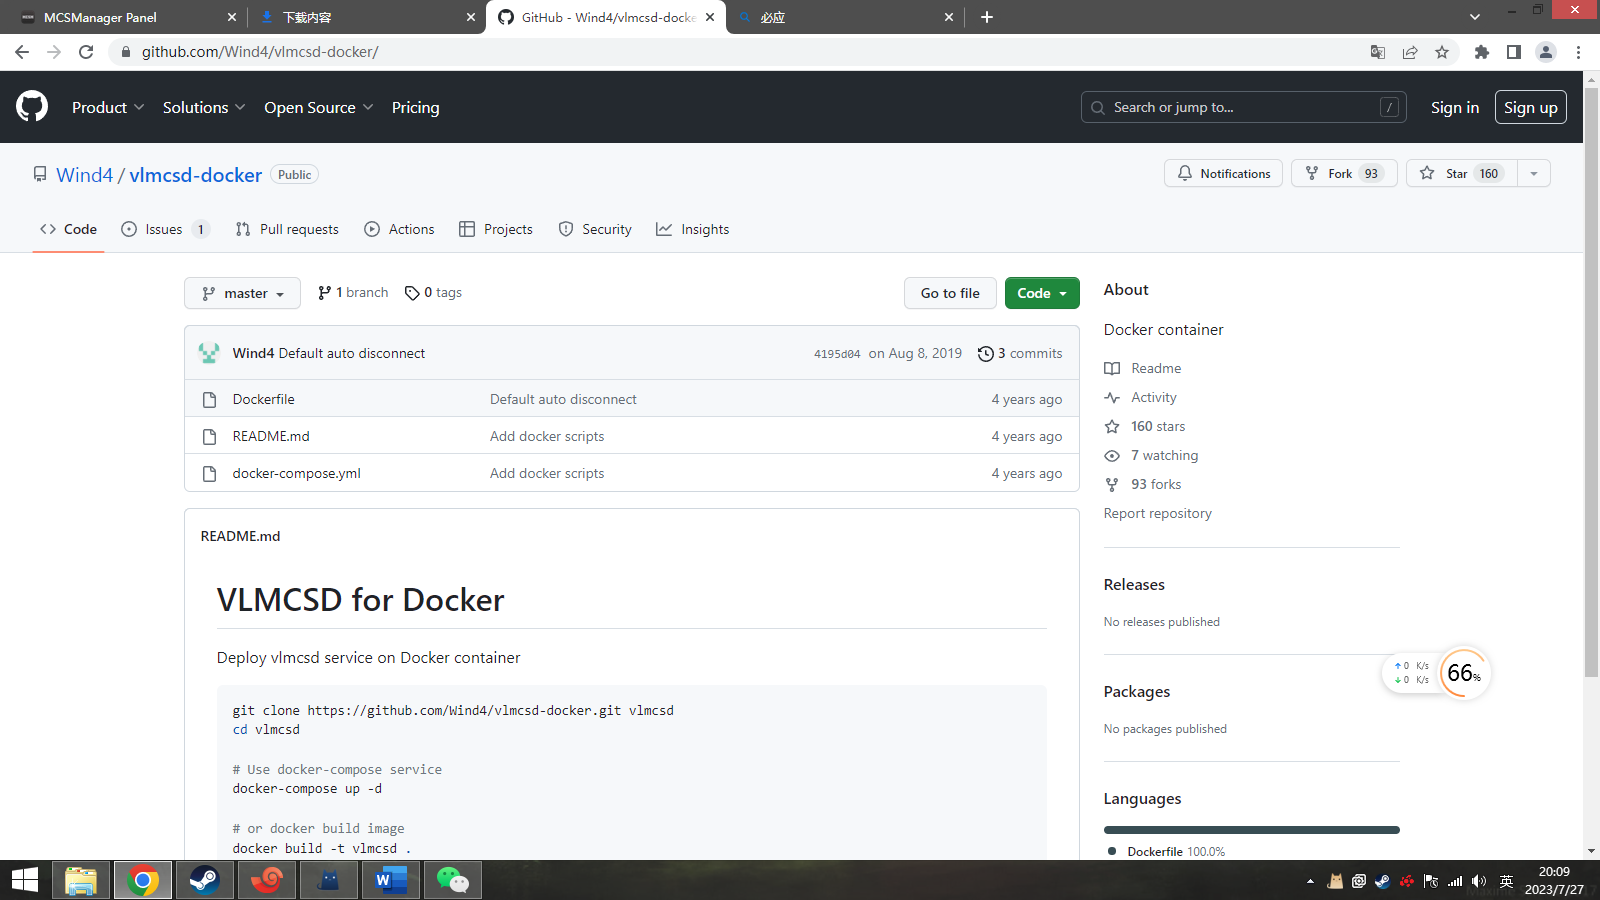
Task: Open the Chrome profile avatar
Action: point(1546,52)
